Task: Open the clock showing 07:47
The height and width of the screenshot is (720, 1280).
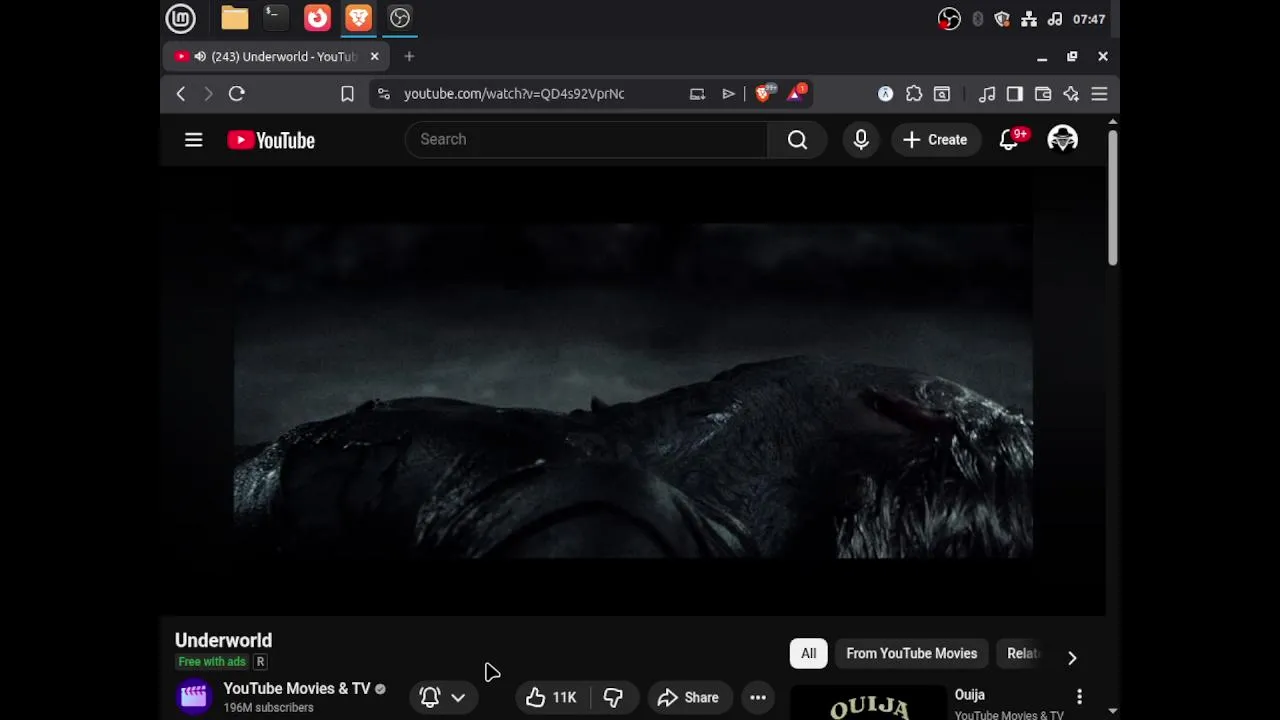Action: [x=1089, y=19]
